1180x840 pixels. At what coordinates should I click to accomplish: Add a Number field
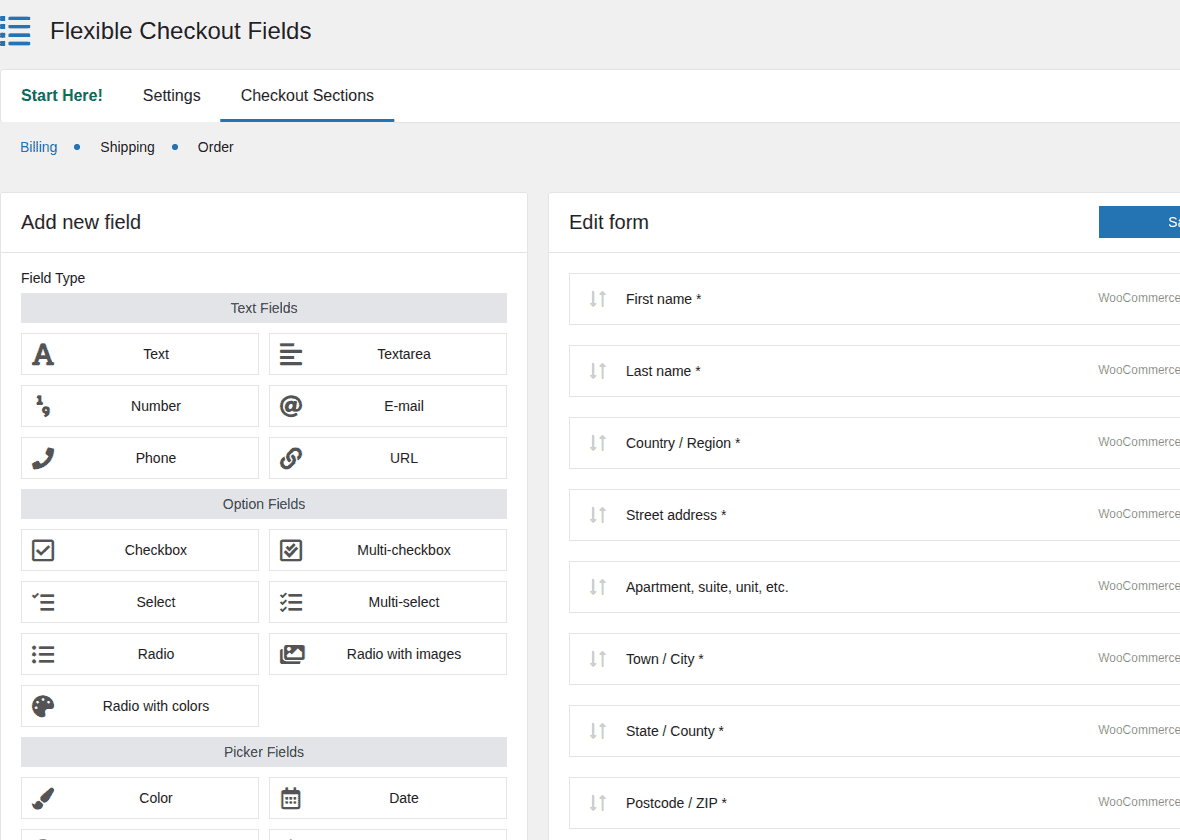140,406
